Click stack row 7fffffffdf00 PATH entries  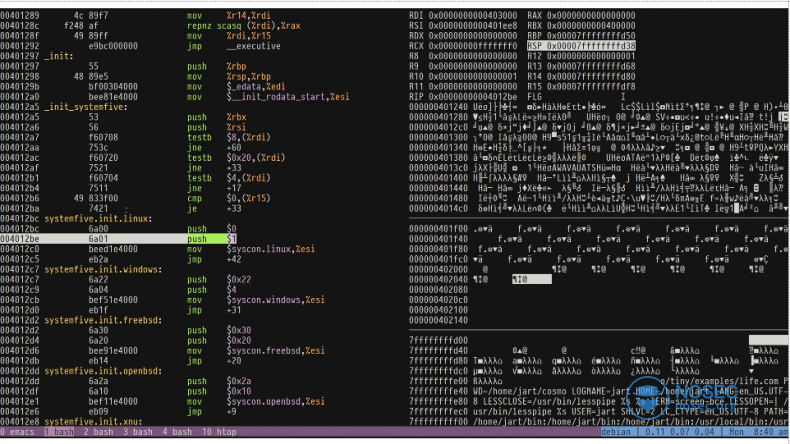click(599, 422)
